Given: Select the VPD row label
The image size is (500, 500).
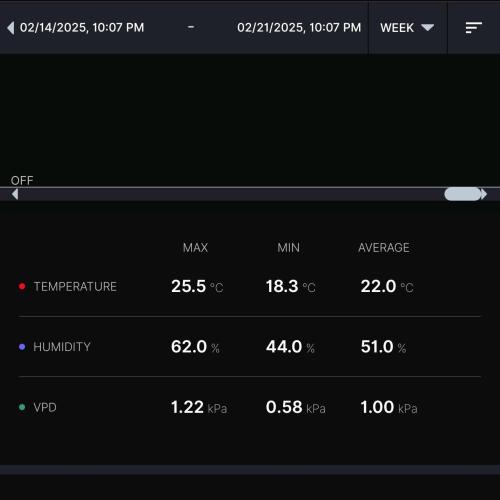Looking at the screenshot, I should pyautogui.click(x=45, y=407).
